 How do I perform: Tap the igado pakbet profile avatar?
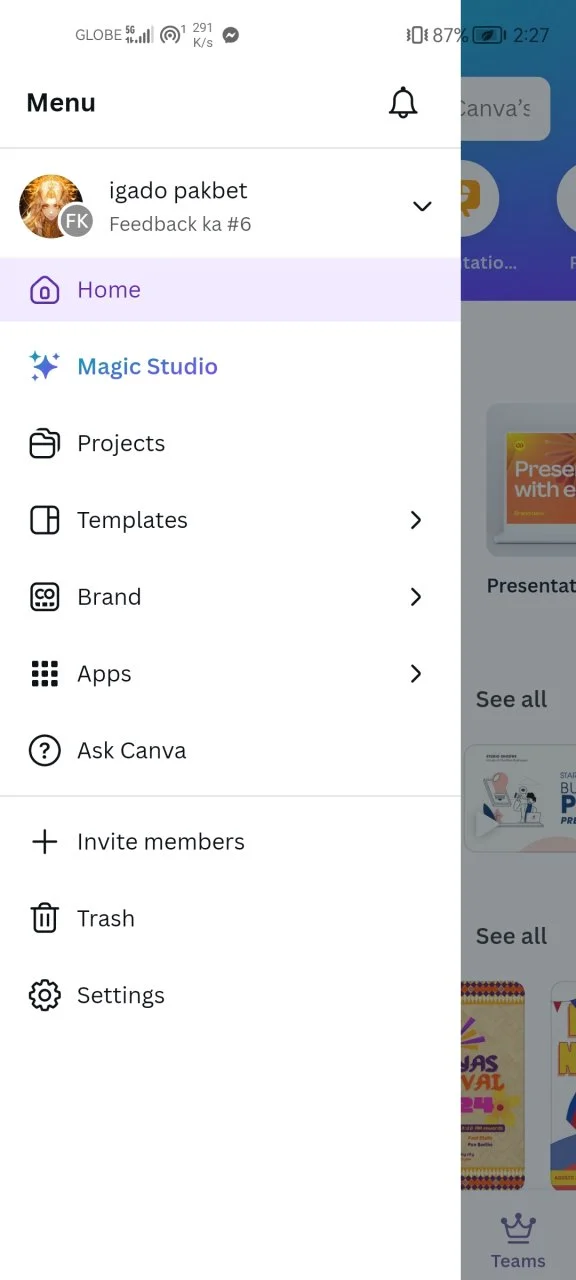(51, 206)
